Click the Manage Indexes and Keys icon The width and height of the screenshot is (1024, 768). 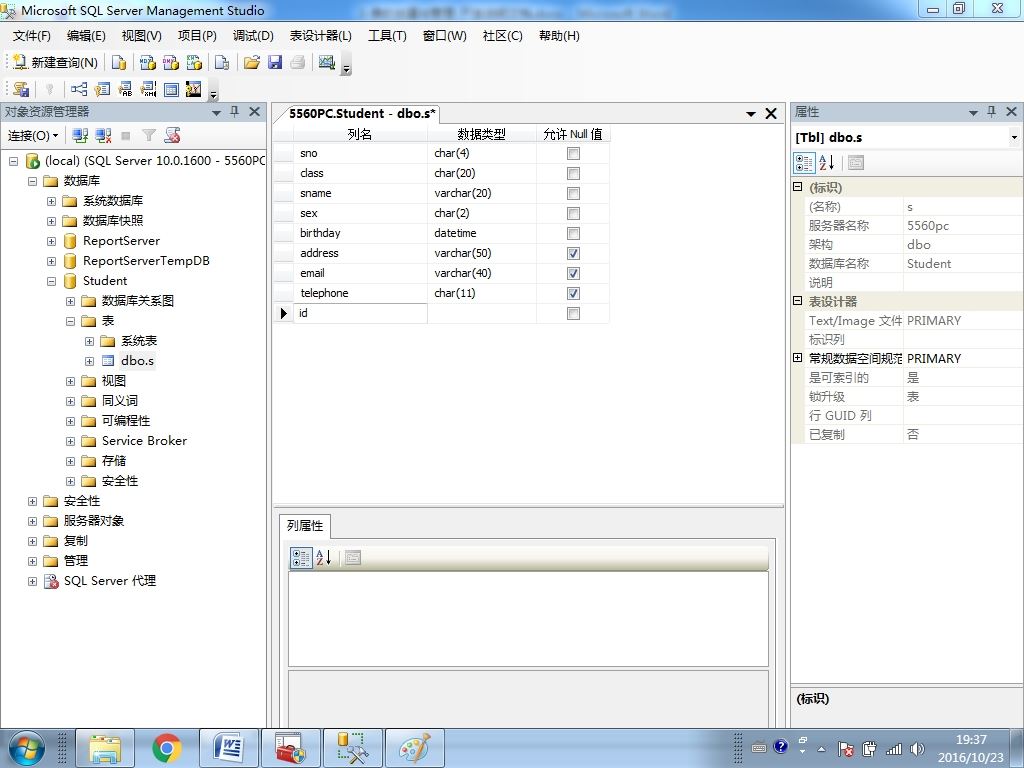(102, 89)
